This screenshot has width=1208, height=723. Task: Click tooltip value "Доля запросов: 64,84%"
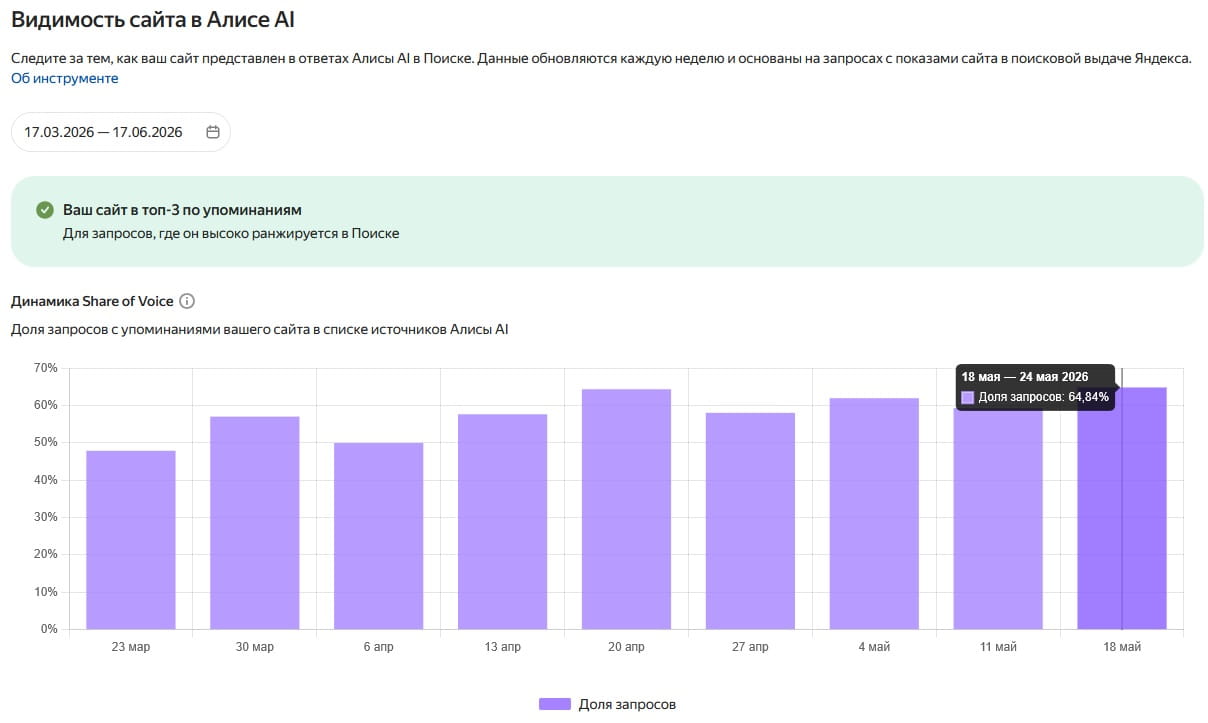point(1043,397)
